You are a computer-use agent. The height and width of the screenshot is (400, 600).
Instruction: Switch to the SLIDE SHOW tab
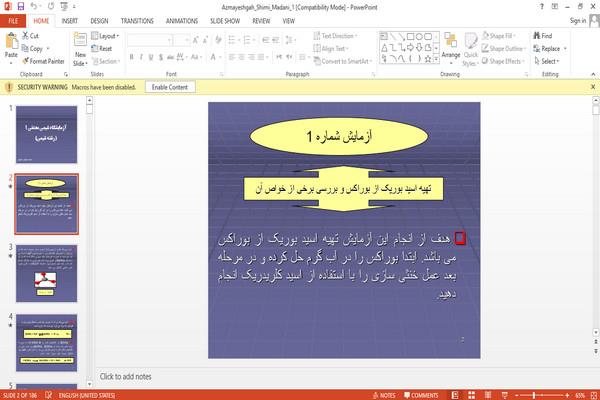click(225, 21)
